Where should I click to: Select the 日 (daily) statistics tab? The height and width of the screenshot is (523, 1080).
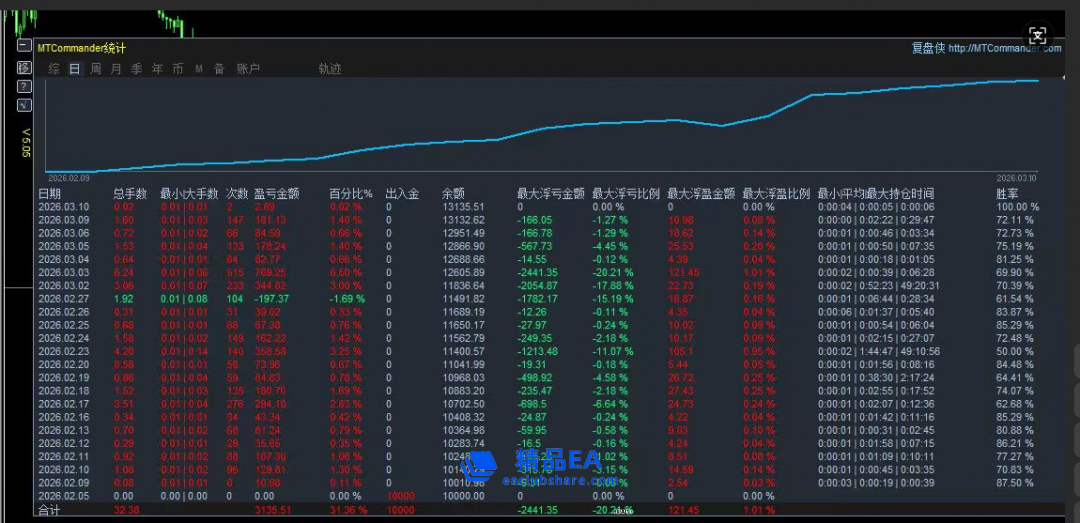75,69
